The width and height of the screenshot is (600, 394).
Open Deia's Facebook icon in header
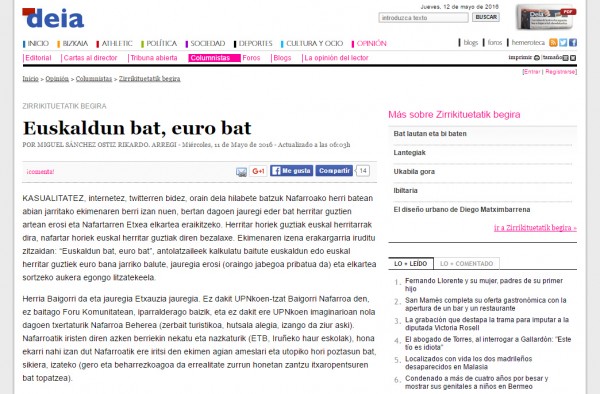(573, 42)
